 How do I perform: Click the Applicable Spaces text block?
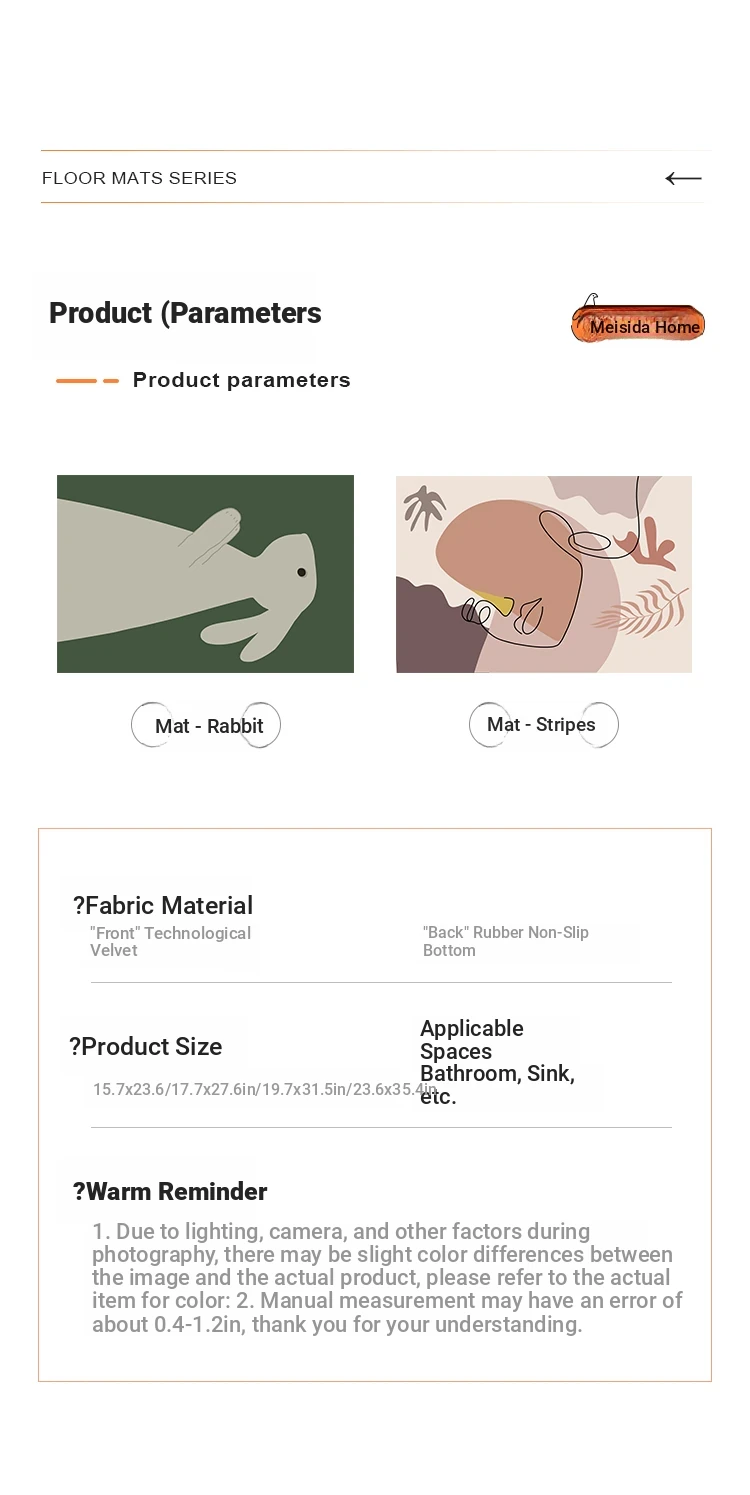click(497, 1062)
